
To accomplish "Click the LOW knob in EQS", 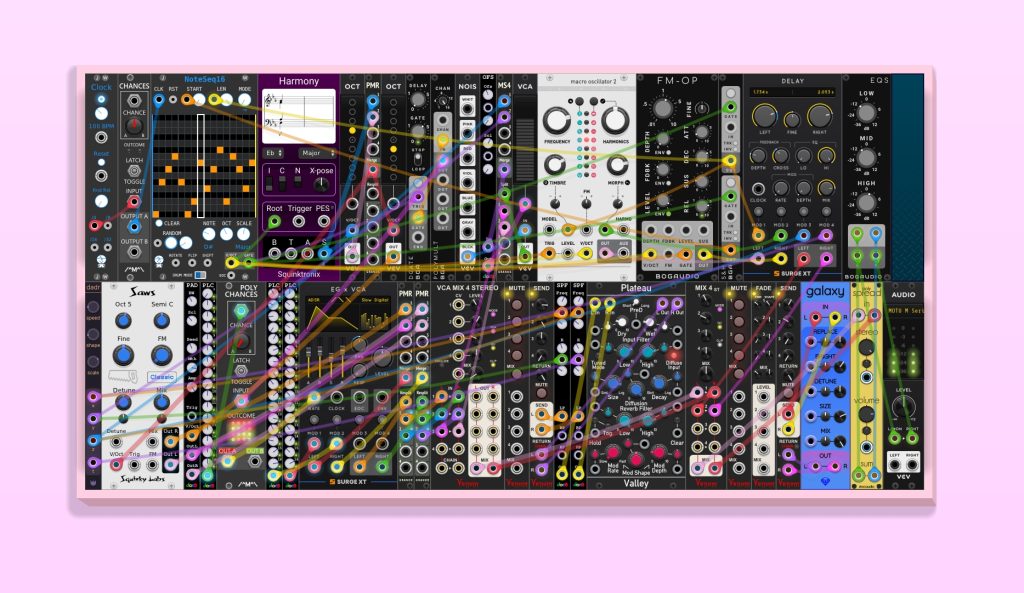I will 866,112.
